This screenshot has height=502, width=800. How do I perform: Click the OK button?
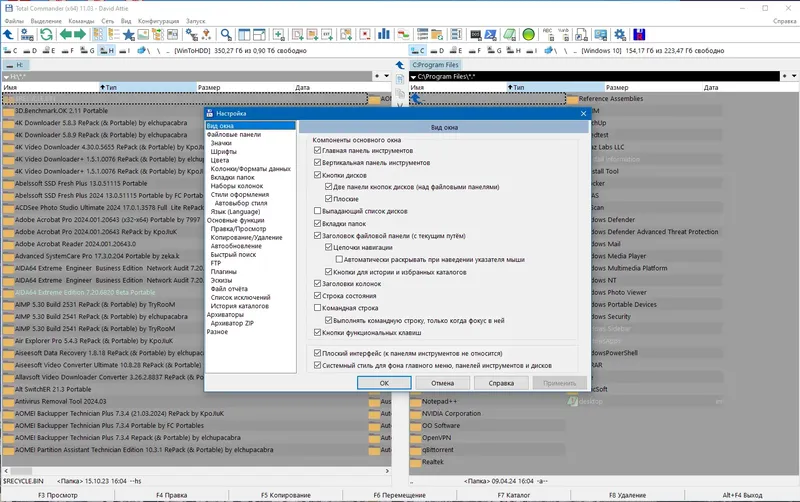pyautogui.click(x=384, y=383)
